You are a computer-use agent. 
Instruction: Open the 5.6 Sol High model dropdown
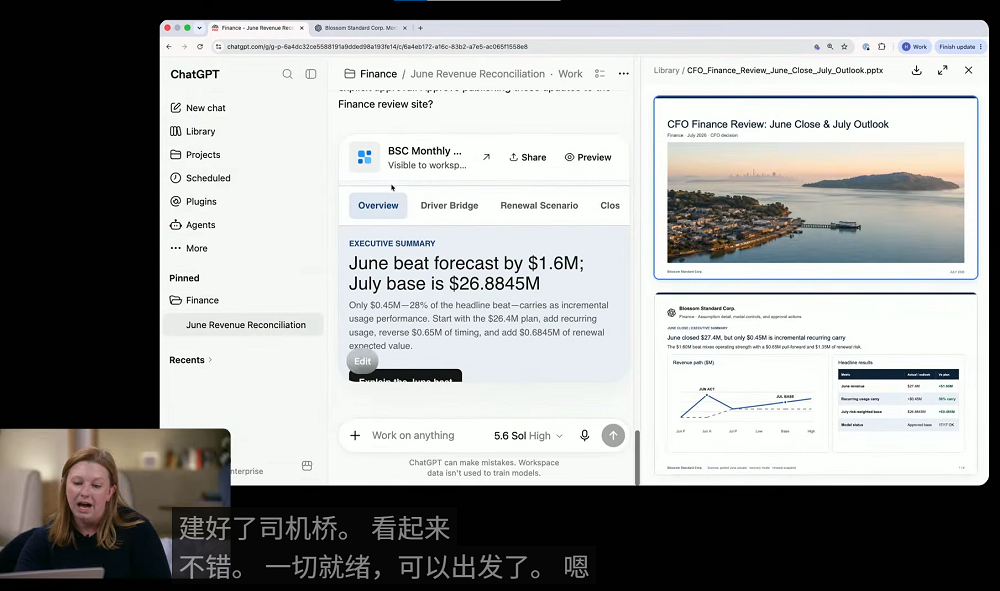[x=528, y=435]
